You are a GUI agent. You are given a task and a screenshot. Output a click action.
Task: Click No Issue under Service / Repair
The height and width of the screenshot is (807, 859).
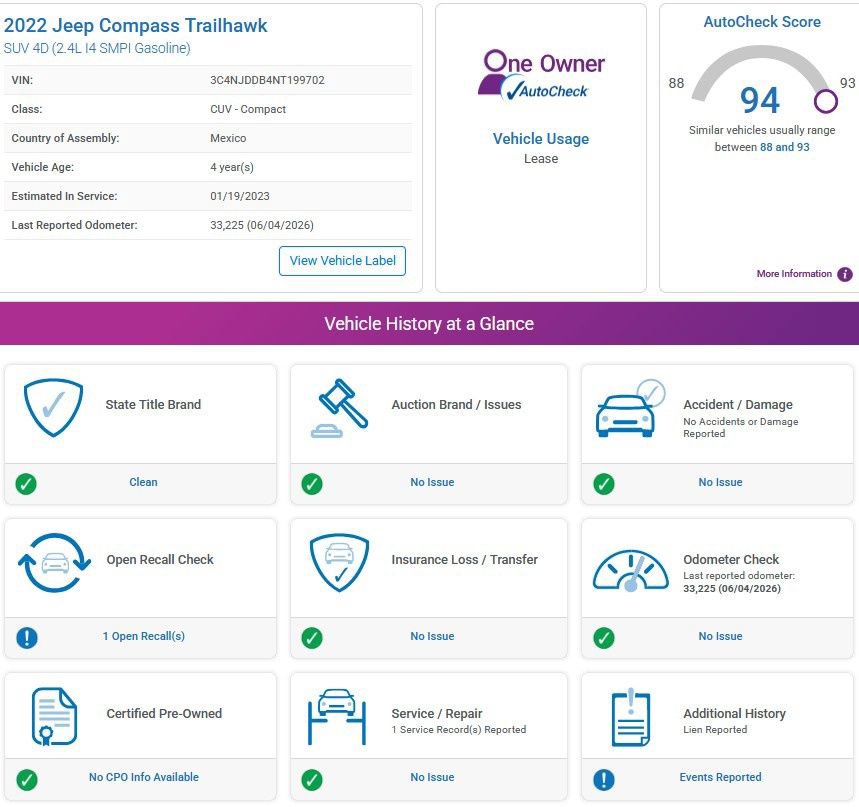coord(432,777)
